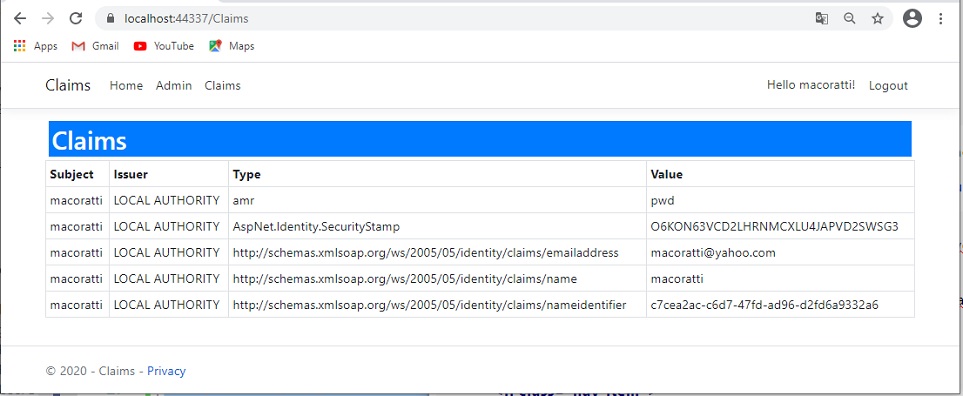963x396 pixels.
Task: Click the Type column header
Action: 437,174
